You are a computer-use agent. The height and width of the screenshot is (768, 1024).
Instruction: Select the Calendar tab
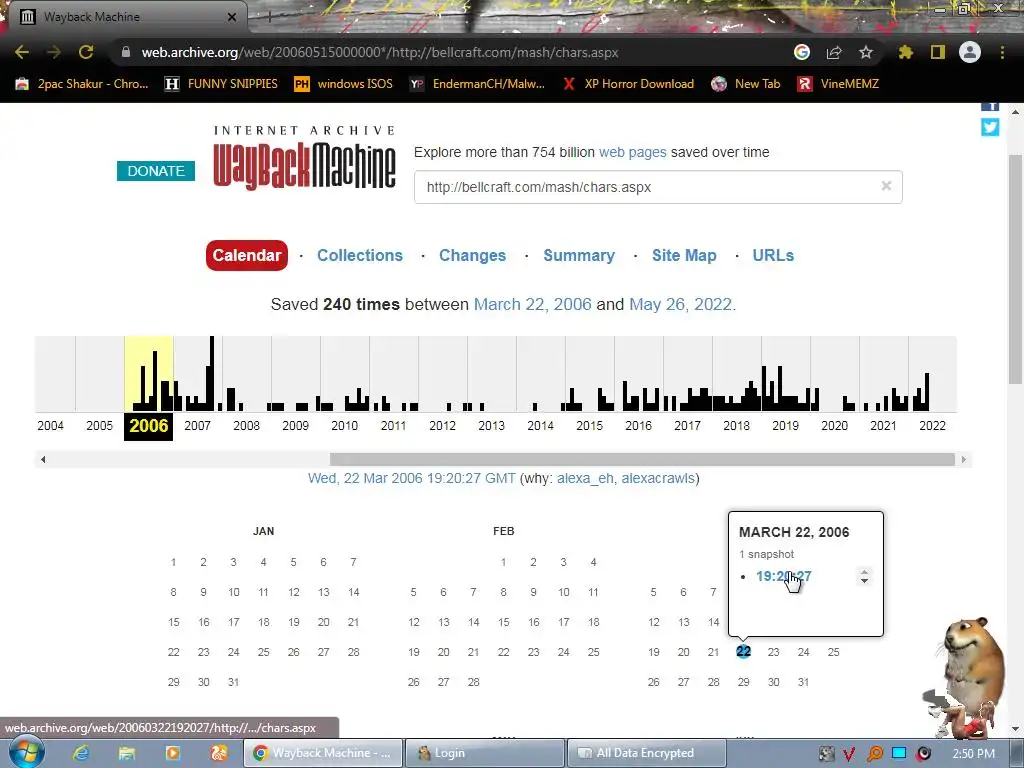point(247,255)
